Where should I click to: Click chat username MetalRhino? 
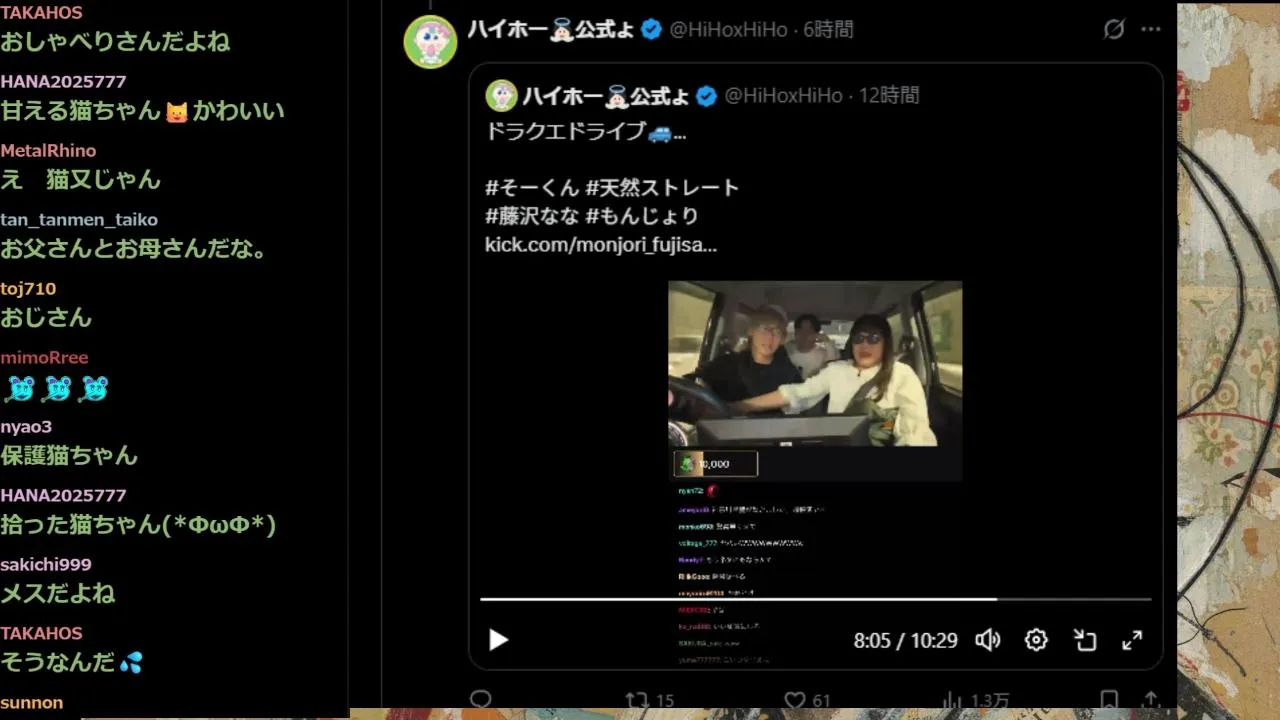click(x=48, y=150)
